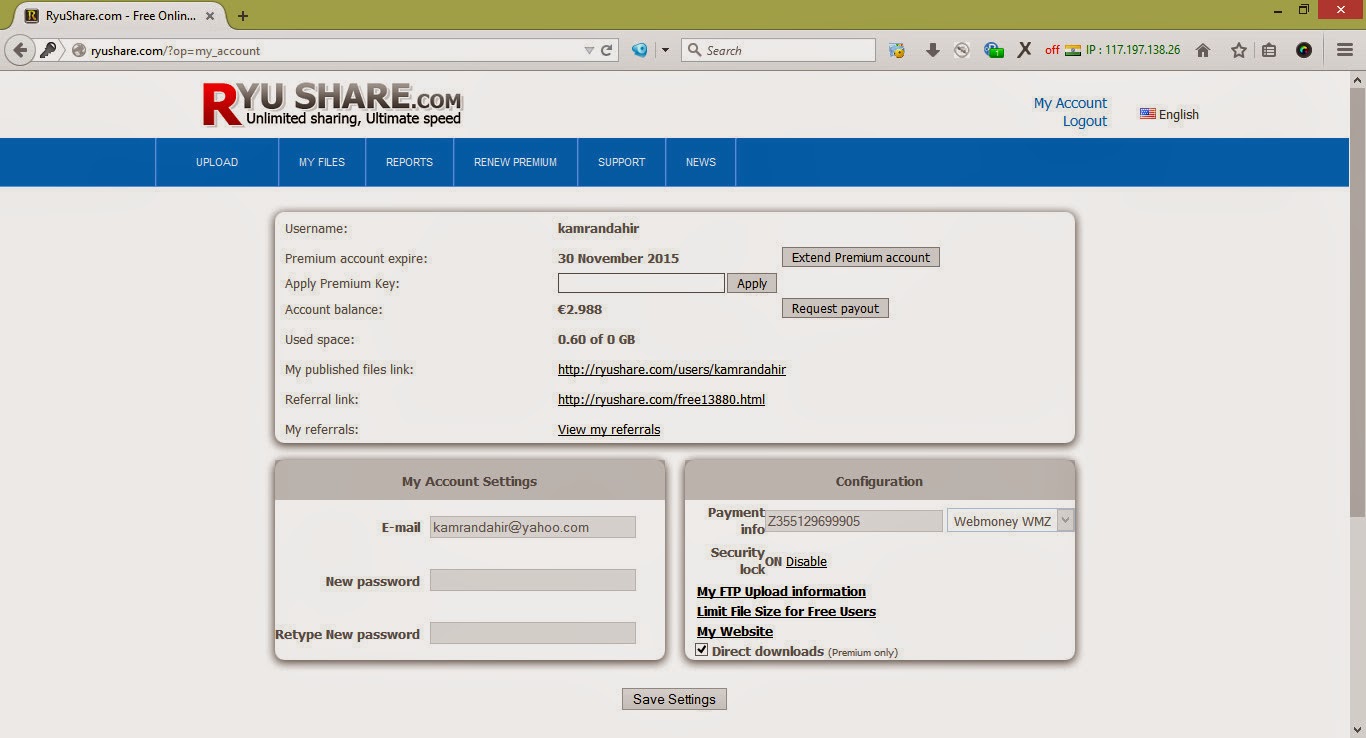Focus the New password field
Screen dimensions: 1366x738
(x=533, y=580)
